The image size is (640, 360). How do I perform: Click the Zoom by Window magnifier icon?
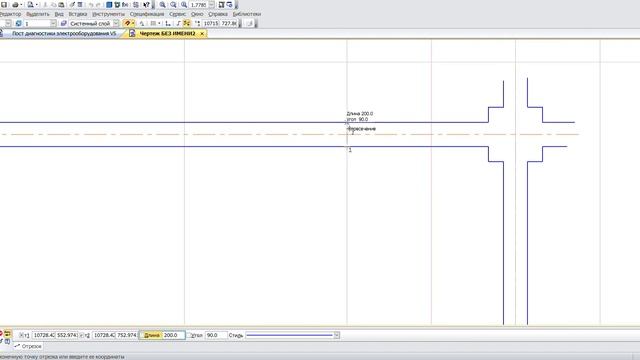pos(173,4)
